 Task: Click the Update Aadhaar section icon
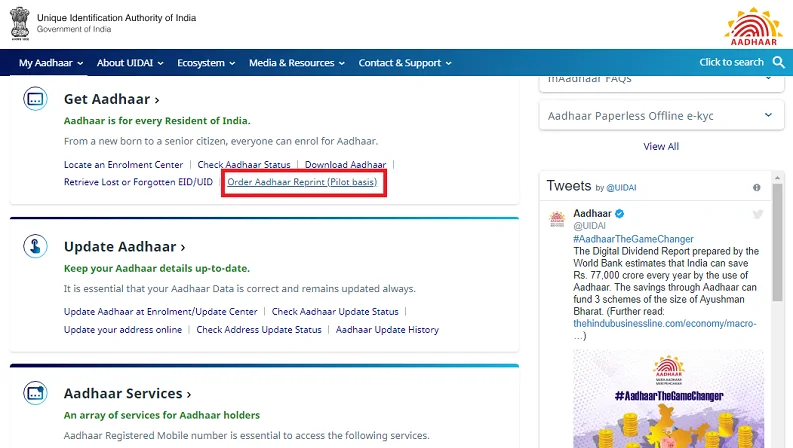click(x=35, y=246)
